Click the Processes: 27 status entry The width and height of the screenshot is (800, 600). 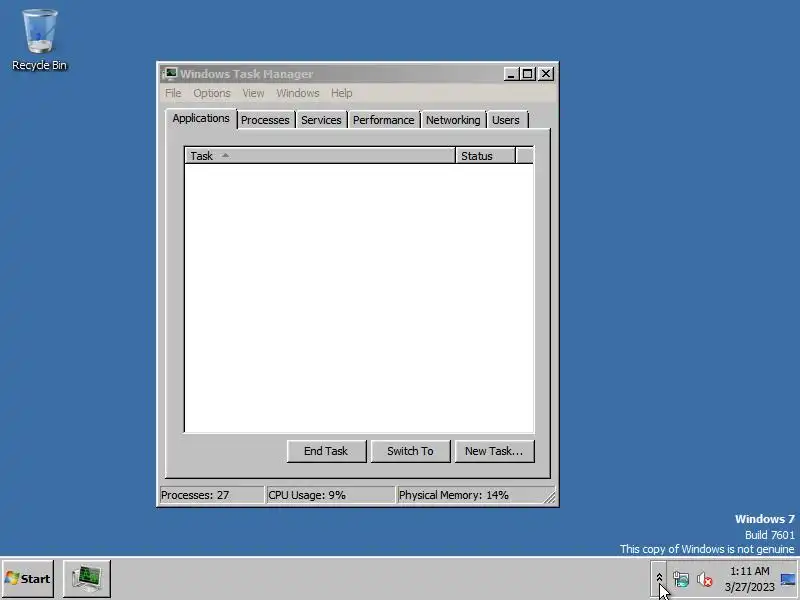(x=212, y=495)
